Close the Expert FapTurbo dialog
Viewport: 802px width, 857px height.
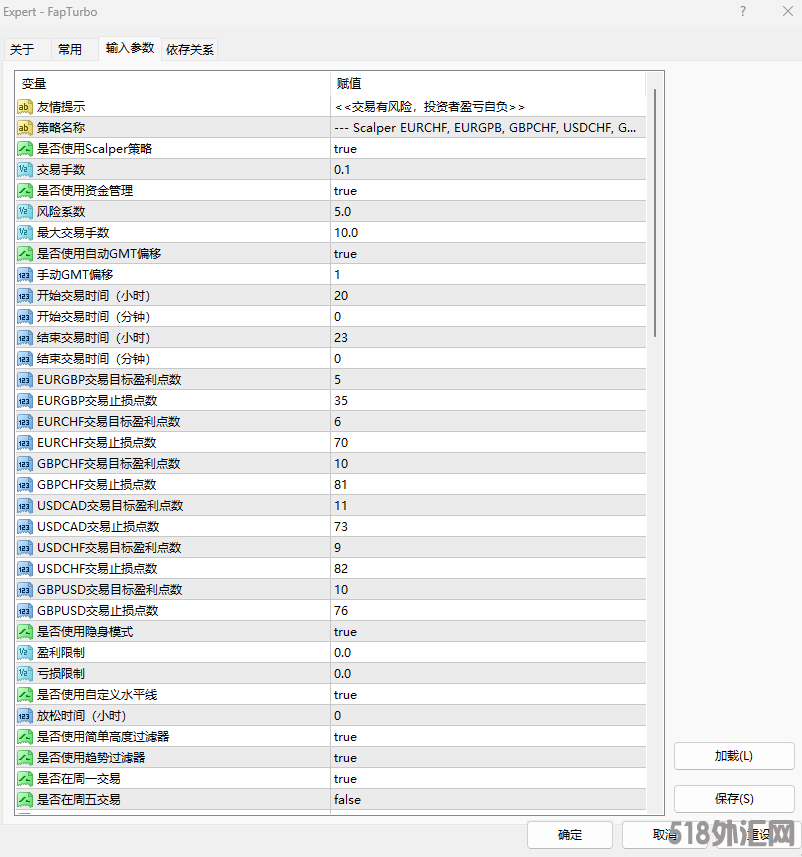pos(788,11)
